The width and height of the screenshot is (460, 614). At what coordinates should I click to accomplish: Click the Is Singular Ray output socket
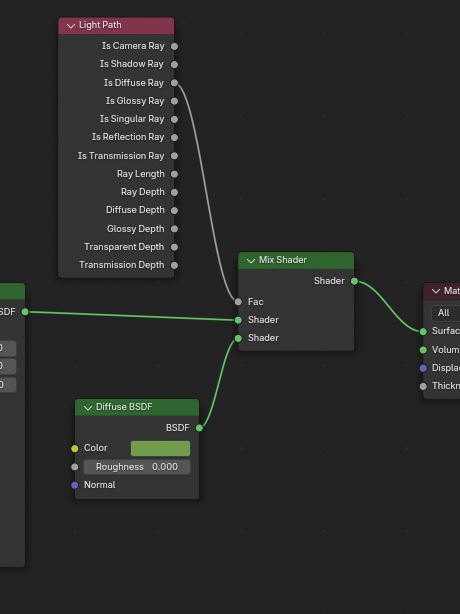[x=175, y=119]
